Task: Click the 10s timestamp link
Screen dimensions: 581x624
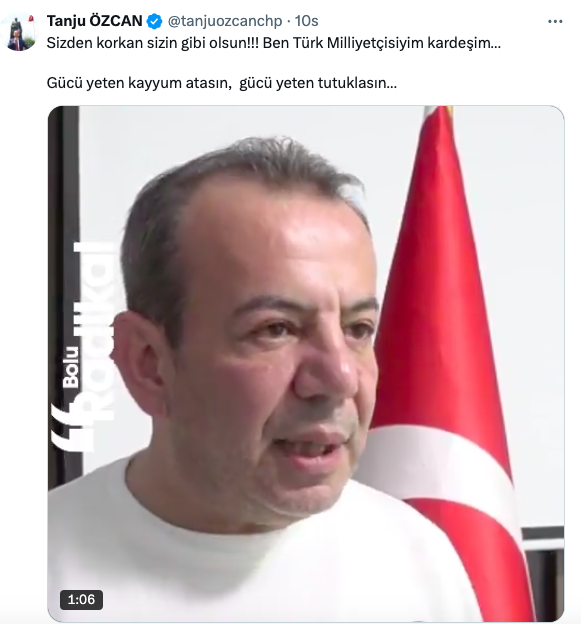Action: (x=306, y=21)
